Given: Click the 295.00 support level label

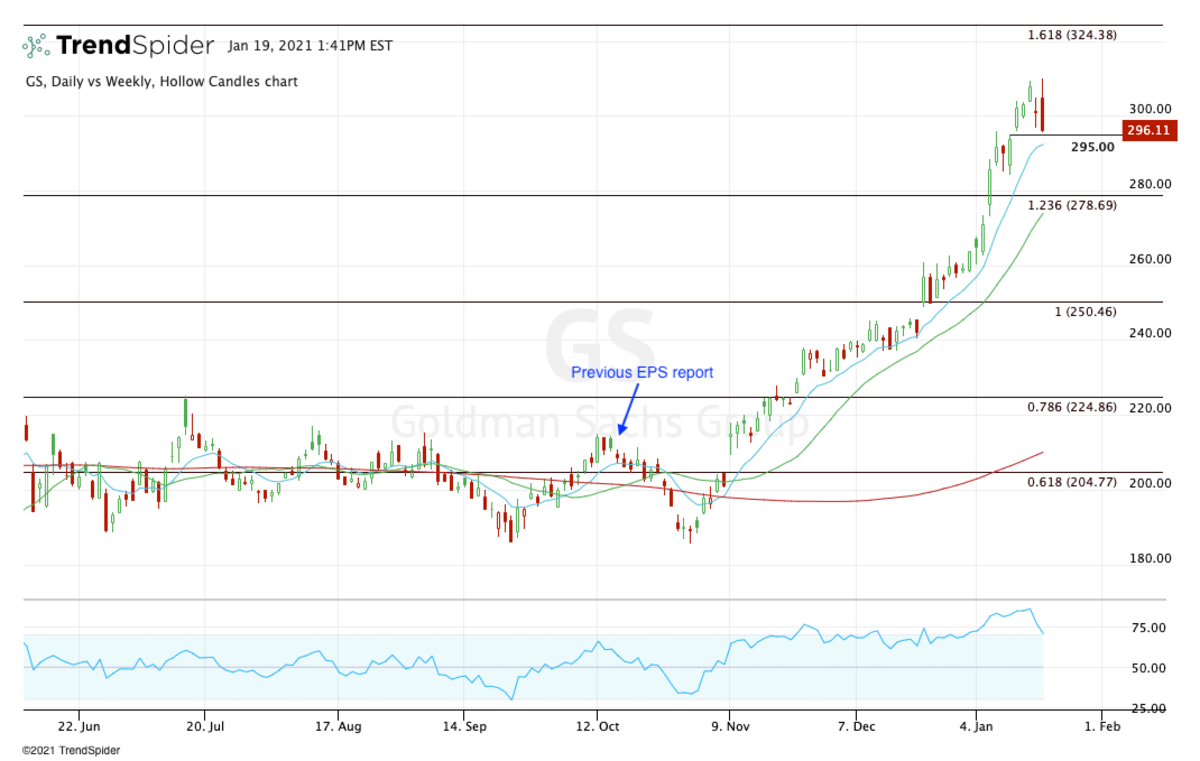Looking at the screenshot, I should (1093, 147).
